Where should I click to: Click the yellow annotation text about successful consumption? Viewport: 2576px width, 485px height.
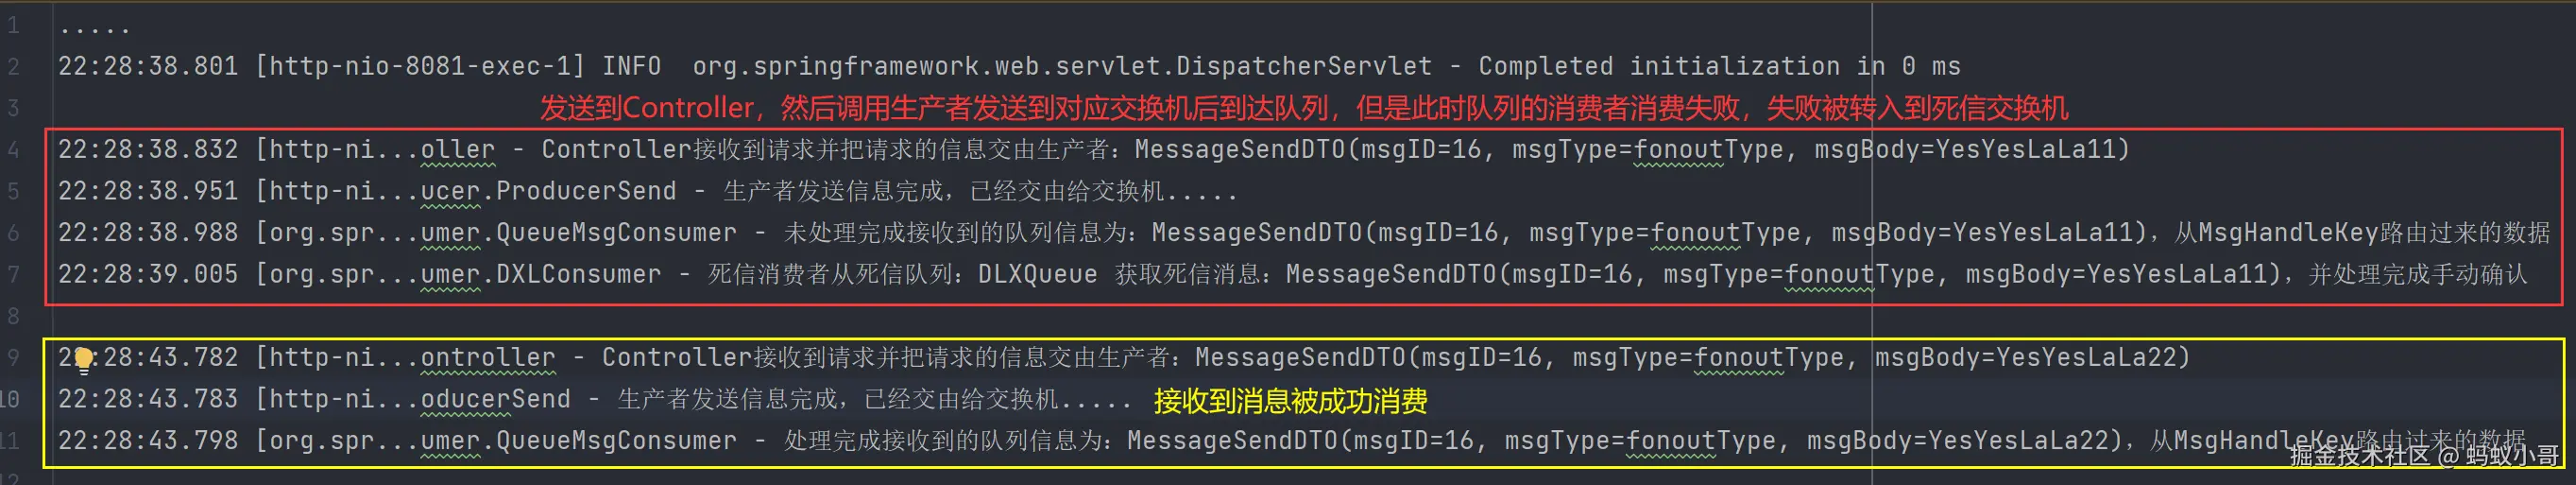(x=1290, y=401)
